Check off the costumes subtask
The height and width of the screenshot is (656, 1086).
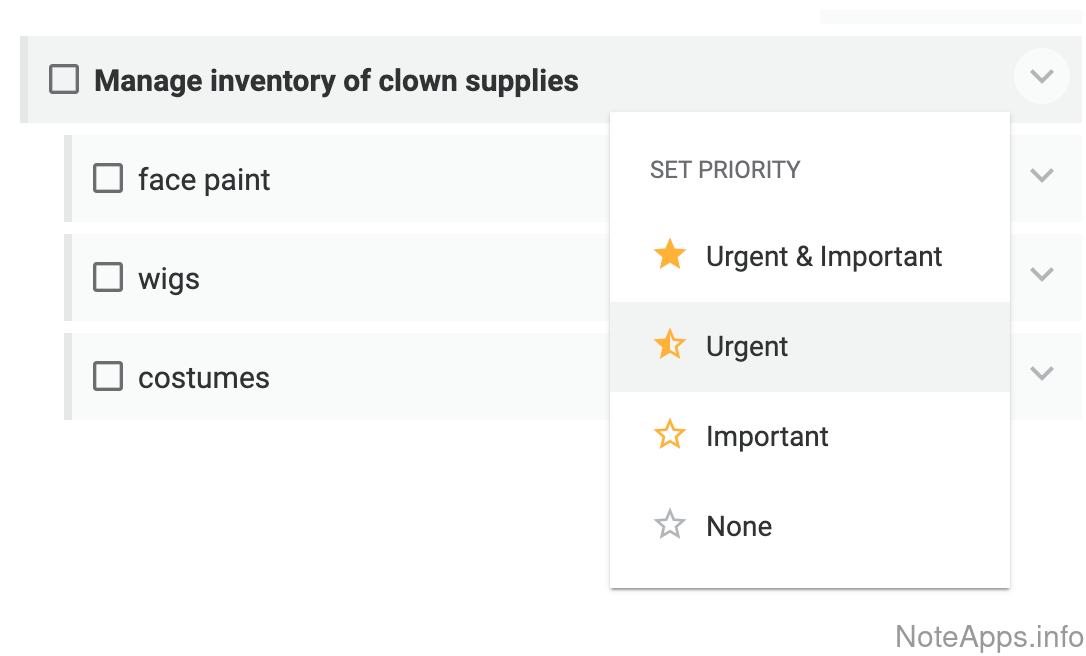108,376
